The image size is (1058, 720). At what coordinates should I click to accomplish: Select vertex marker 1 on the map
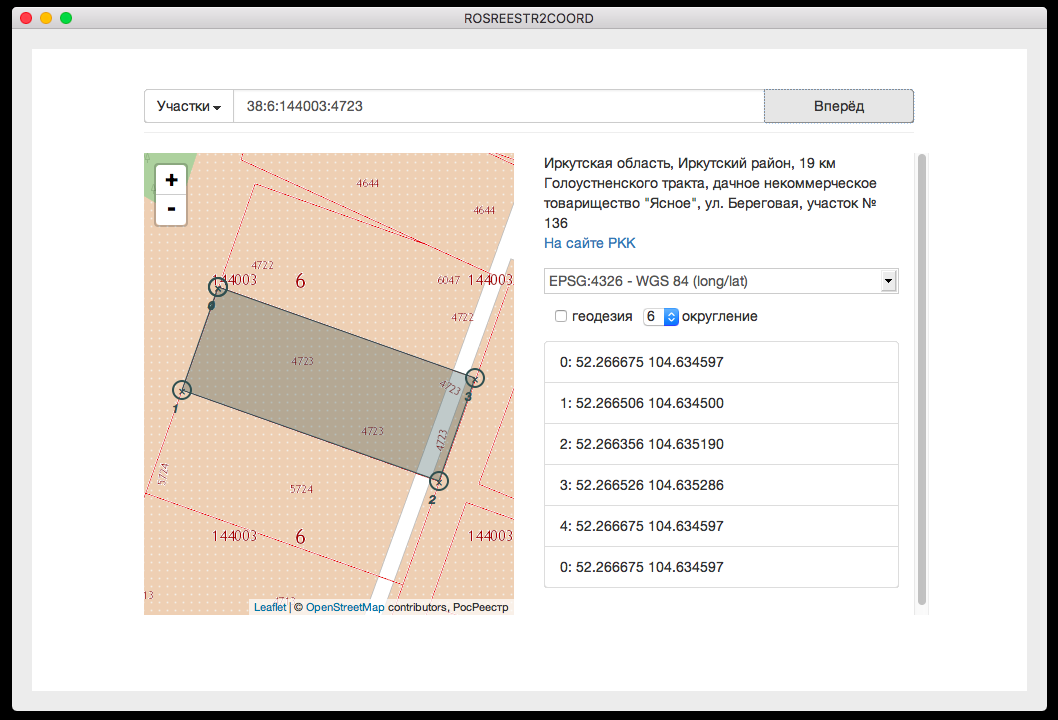point(182,390)
